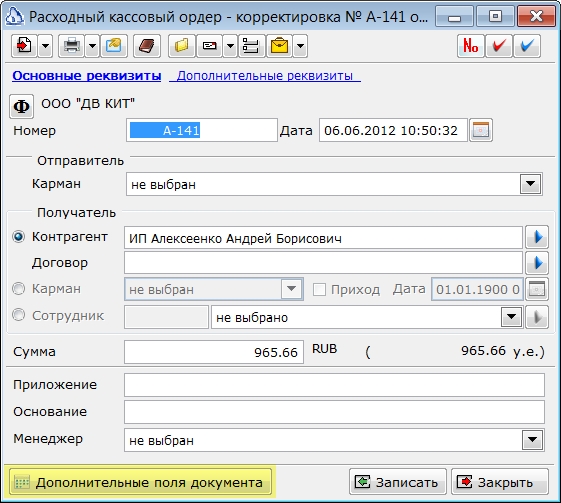This screenshot has width=561, height=503.
Task: Click the print preview icon
Action: tap(114, 46)
